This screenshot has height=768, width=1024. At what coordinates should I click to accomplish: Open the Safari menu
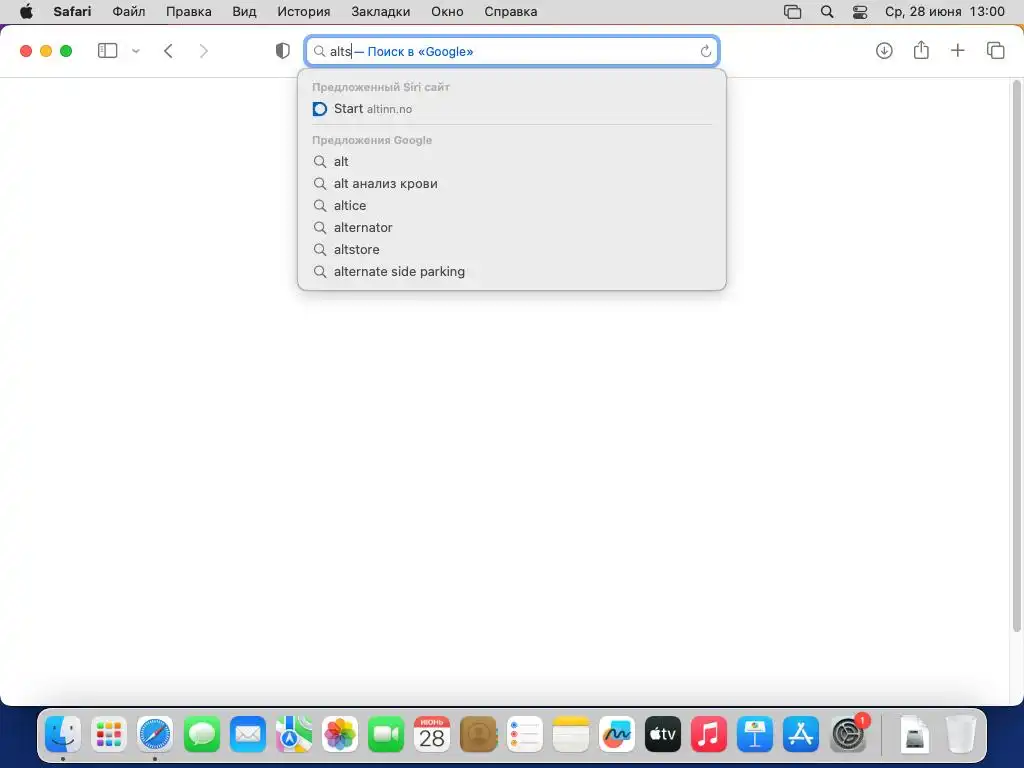(x=72, y=12)
